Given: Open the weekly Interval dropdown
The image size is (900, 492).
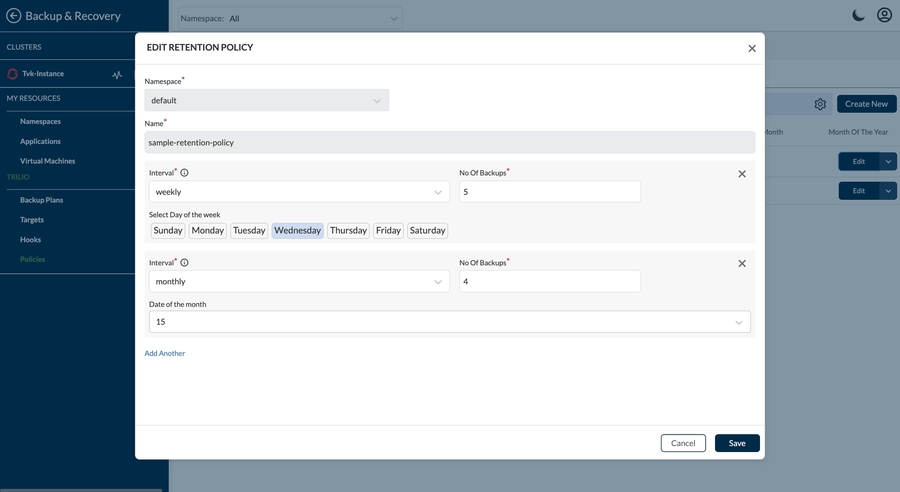Looking at the screenshot, I should point(299,192).
